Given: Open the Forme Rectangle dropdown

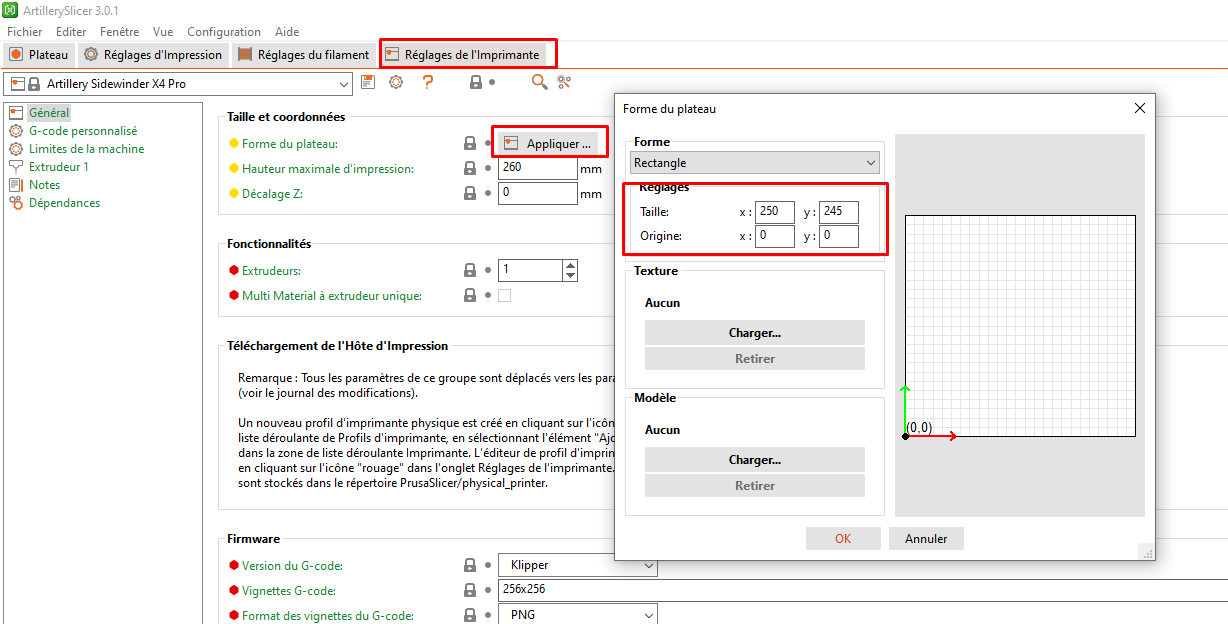Looking at the screenshot, I should 755,163.
